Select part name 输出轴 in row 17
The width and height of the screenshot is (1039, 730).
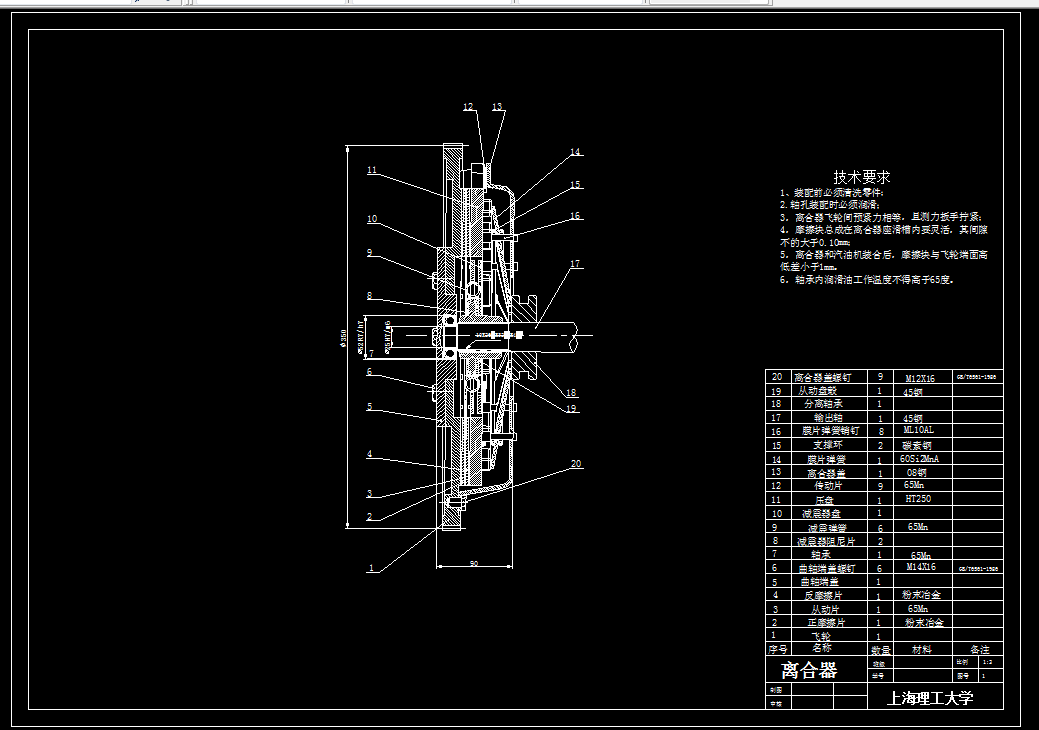click(828, 418)
